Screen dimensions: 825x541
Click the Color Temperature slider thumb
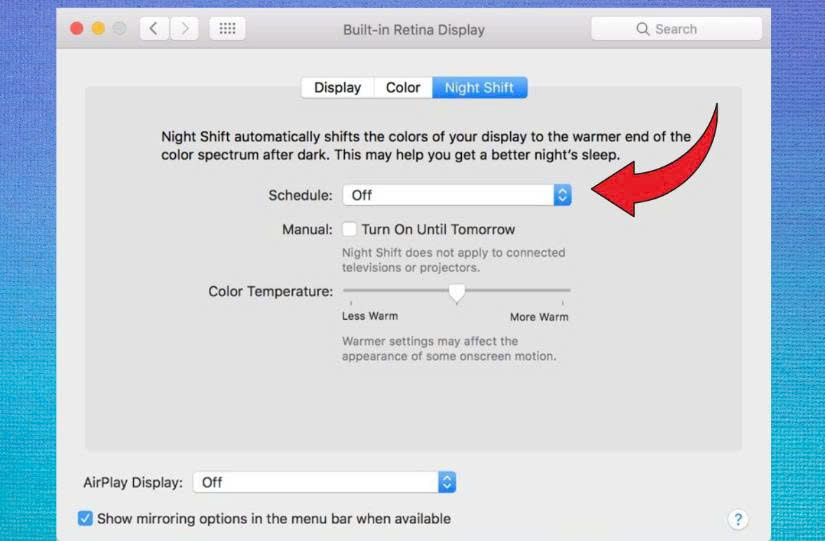[x=457, y=293]
